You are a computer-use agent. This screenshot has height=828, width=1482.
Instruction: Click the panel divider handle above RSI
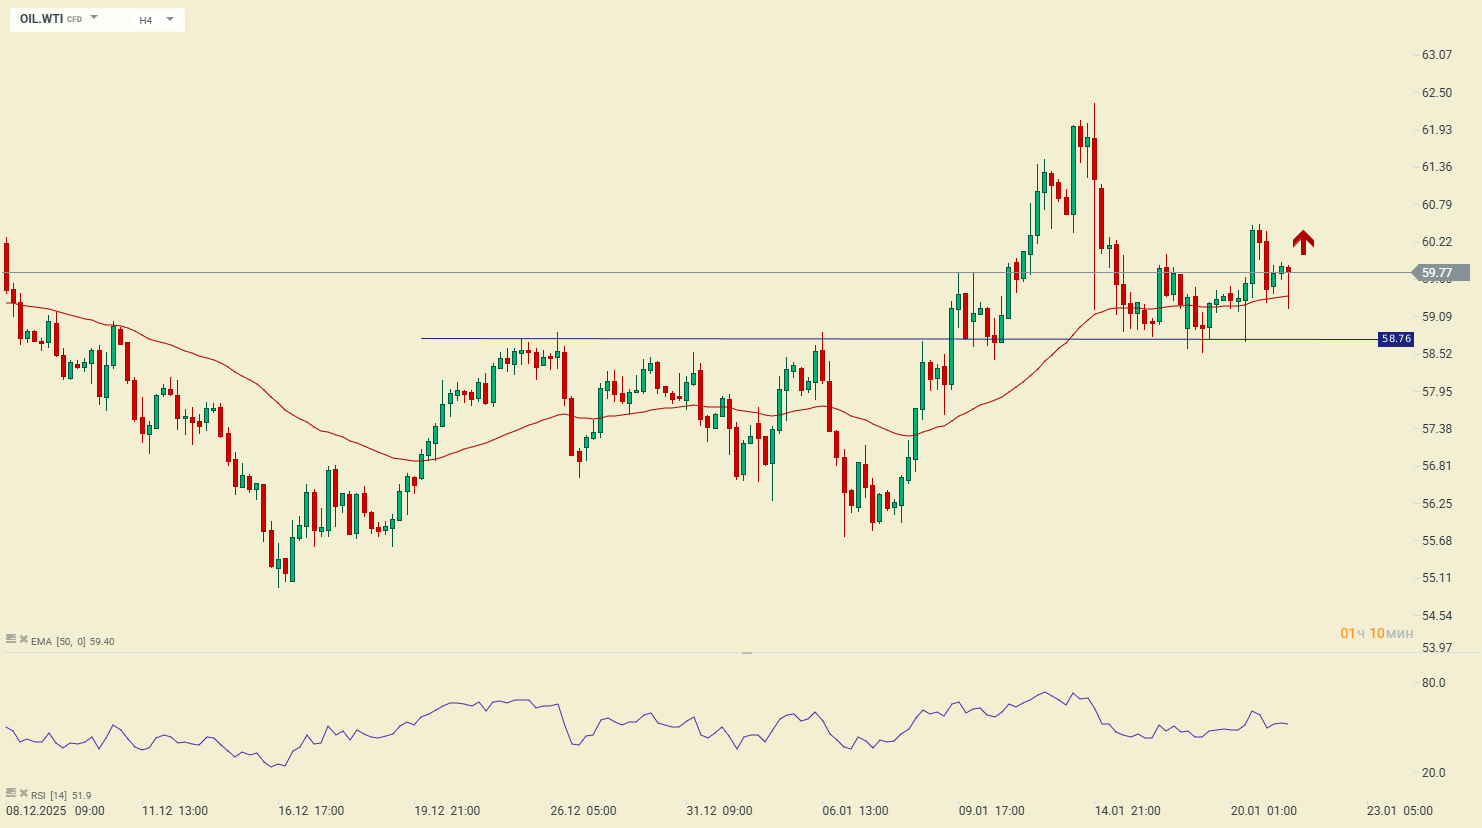(747, 653)
